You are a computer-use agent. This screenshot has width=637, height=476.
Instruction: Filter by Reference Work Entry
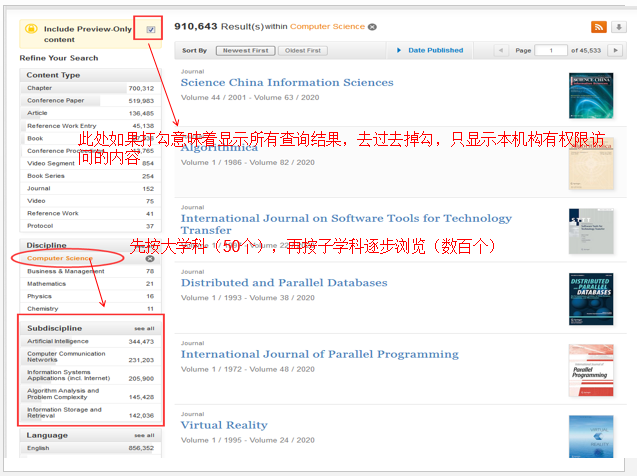click(90, 126)
